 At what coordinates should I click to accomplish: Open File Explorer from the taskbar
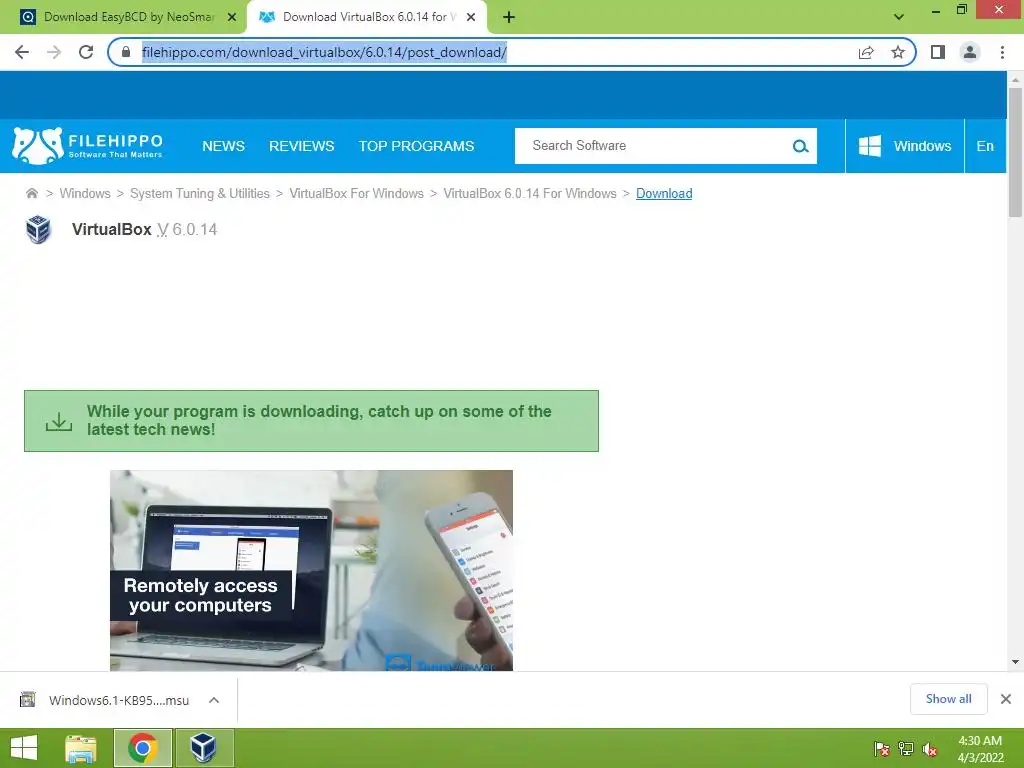[x=80, y=748]
